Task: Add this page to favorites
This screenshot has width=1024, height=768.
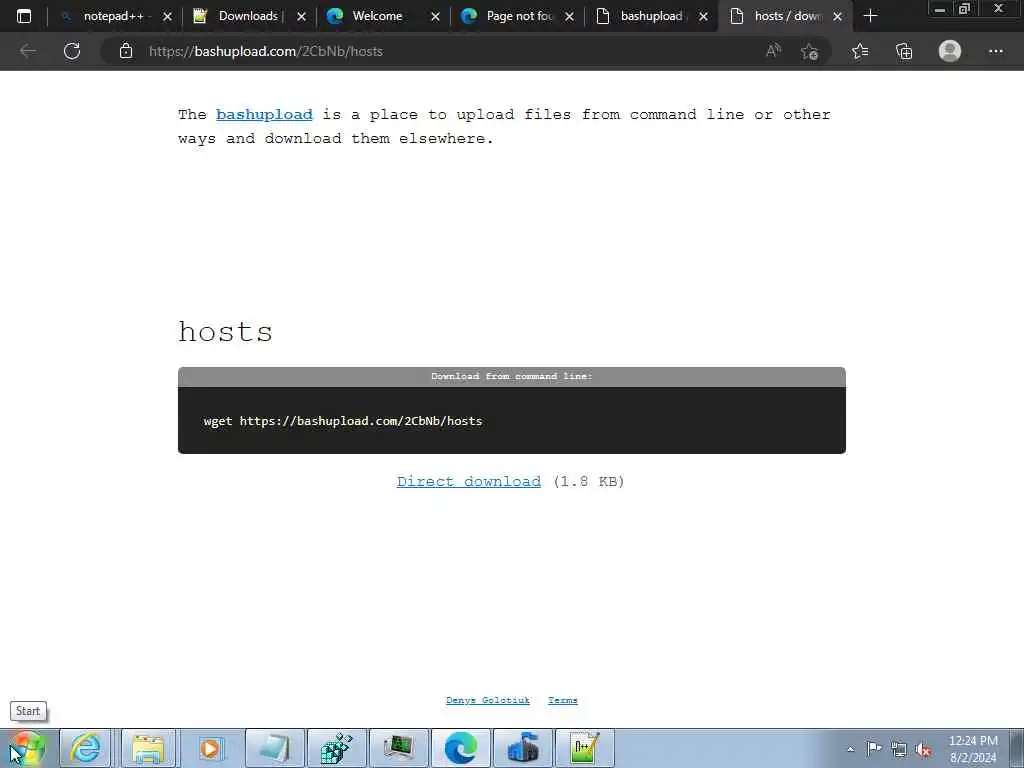Action: [x=810, y=51]
